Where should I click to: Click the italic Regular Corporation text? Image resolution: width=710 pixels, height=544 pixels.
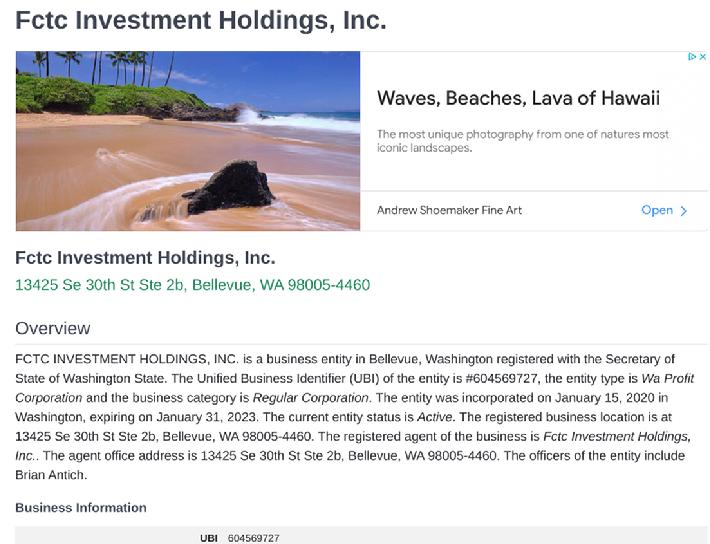point(311,398)
